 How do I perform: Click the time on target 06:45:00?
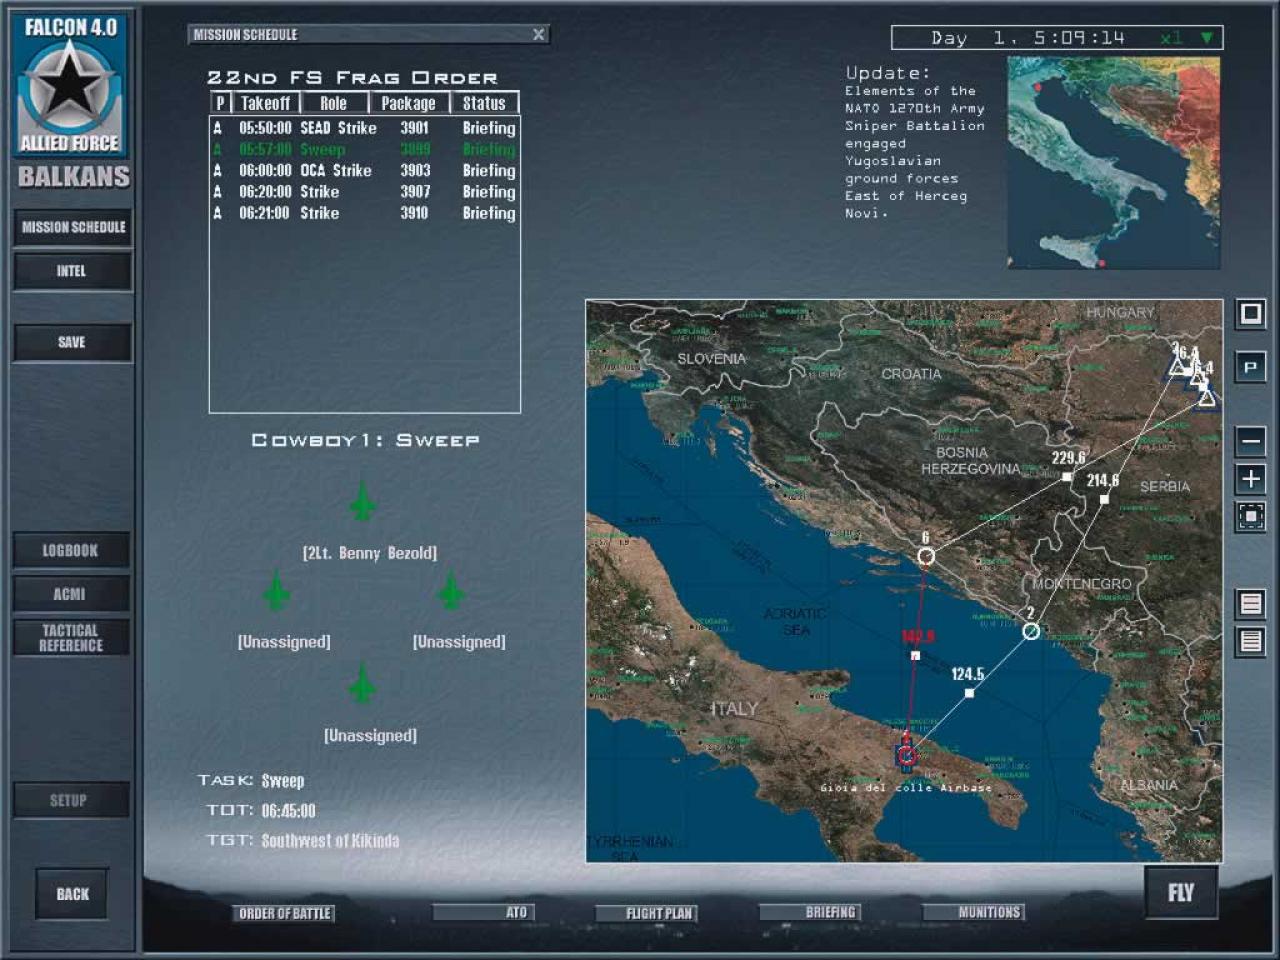[x=288, y=811]
